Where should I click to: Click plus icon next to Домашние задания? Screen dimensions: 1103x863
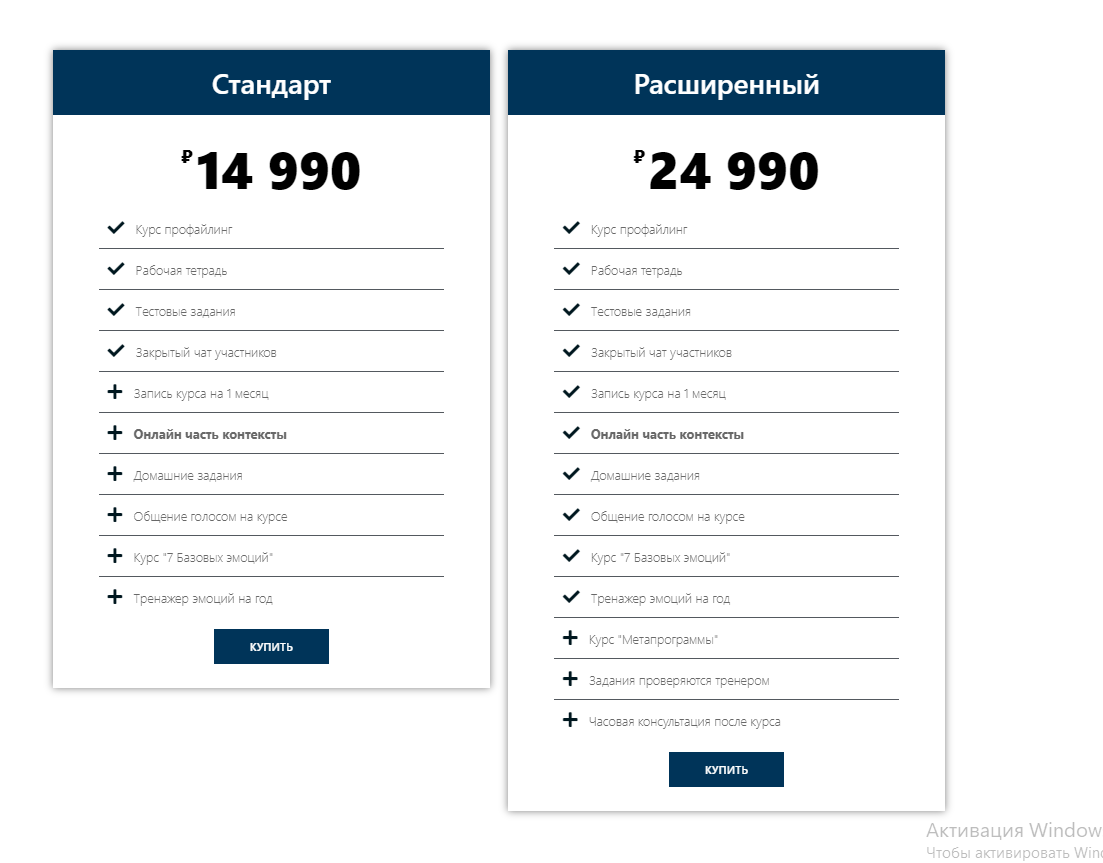pyautogui.click(x=115, y=475)
